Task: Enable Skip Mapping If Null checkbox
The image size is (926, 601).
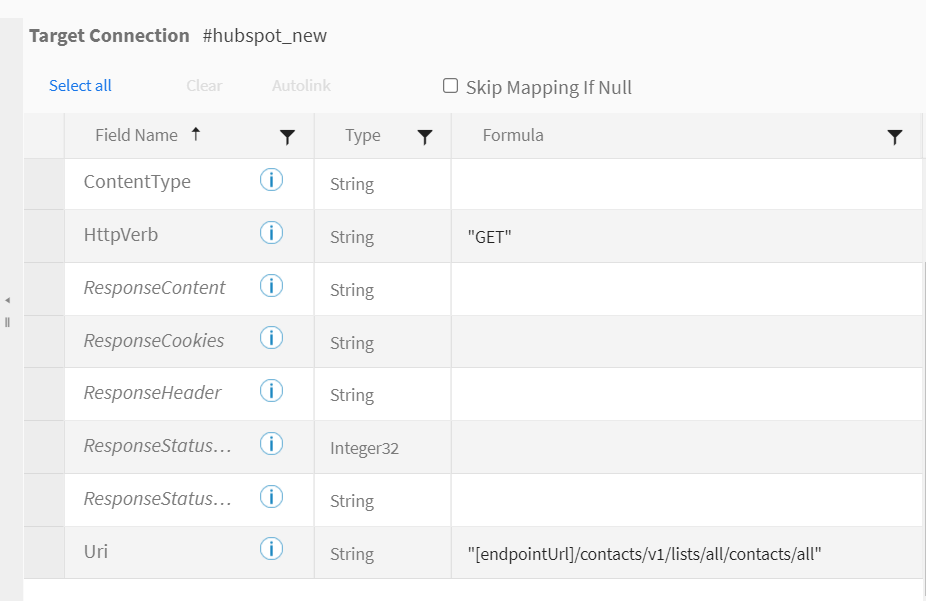Action: pos(450,86)
